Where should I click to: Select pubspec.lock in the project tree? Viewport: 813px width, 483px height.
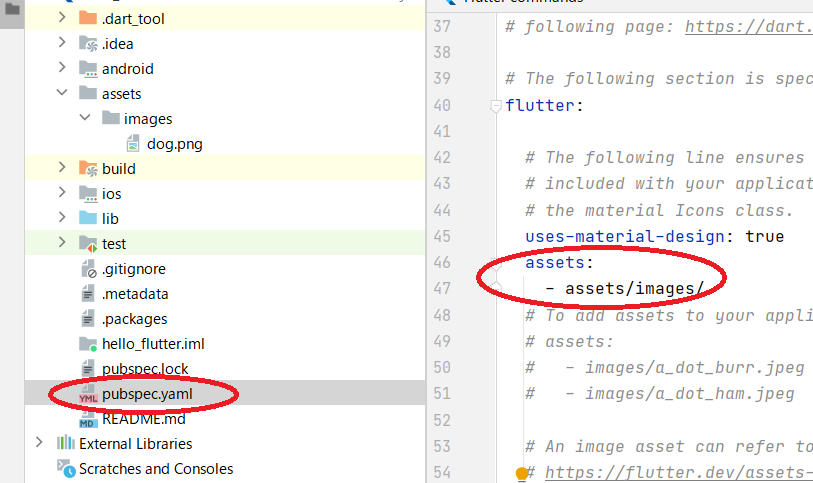point(145,368)
